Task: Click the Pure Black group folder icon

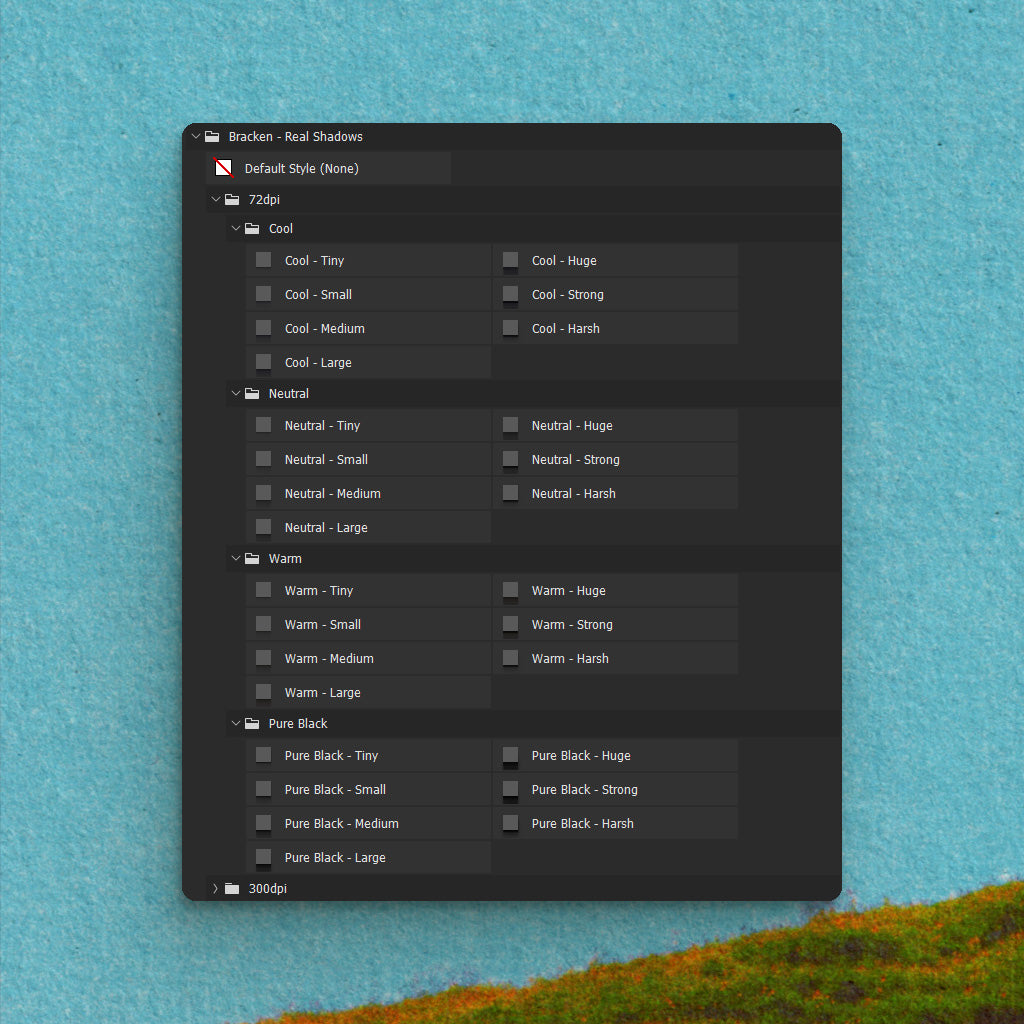Action: click(x=252, y=724)
